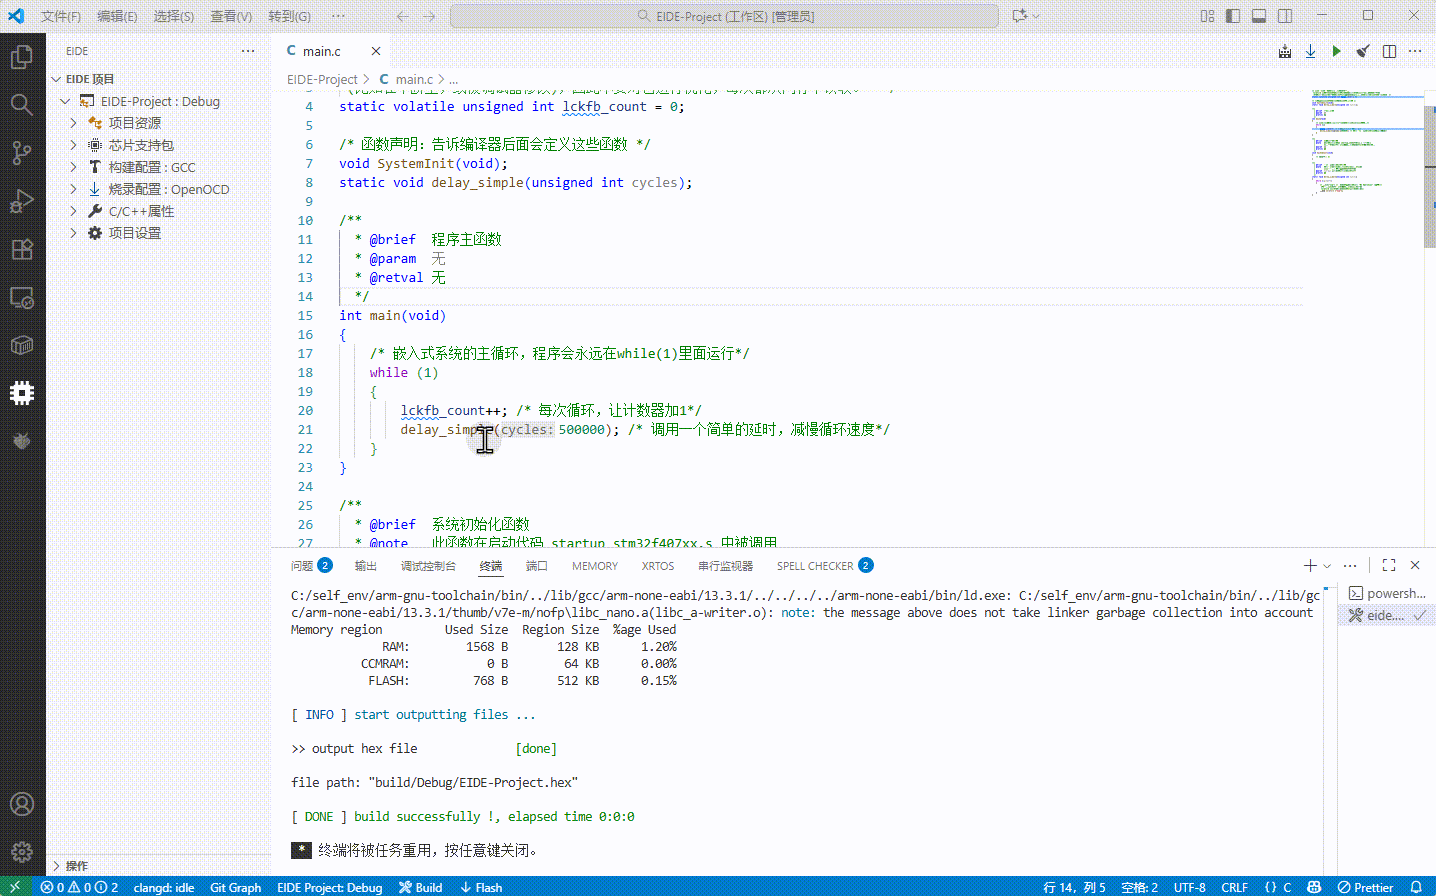Open the Extensions view in activity bar
1436x896 pixels.
click(x=22, y=249)
